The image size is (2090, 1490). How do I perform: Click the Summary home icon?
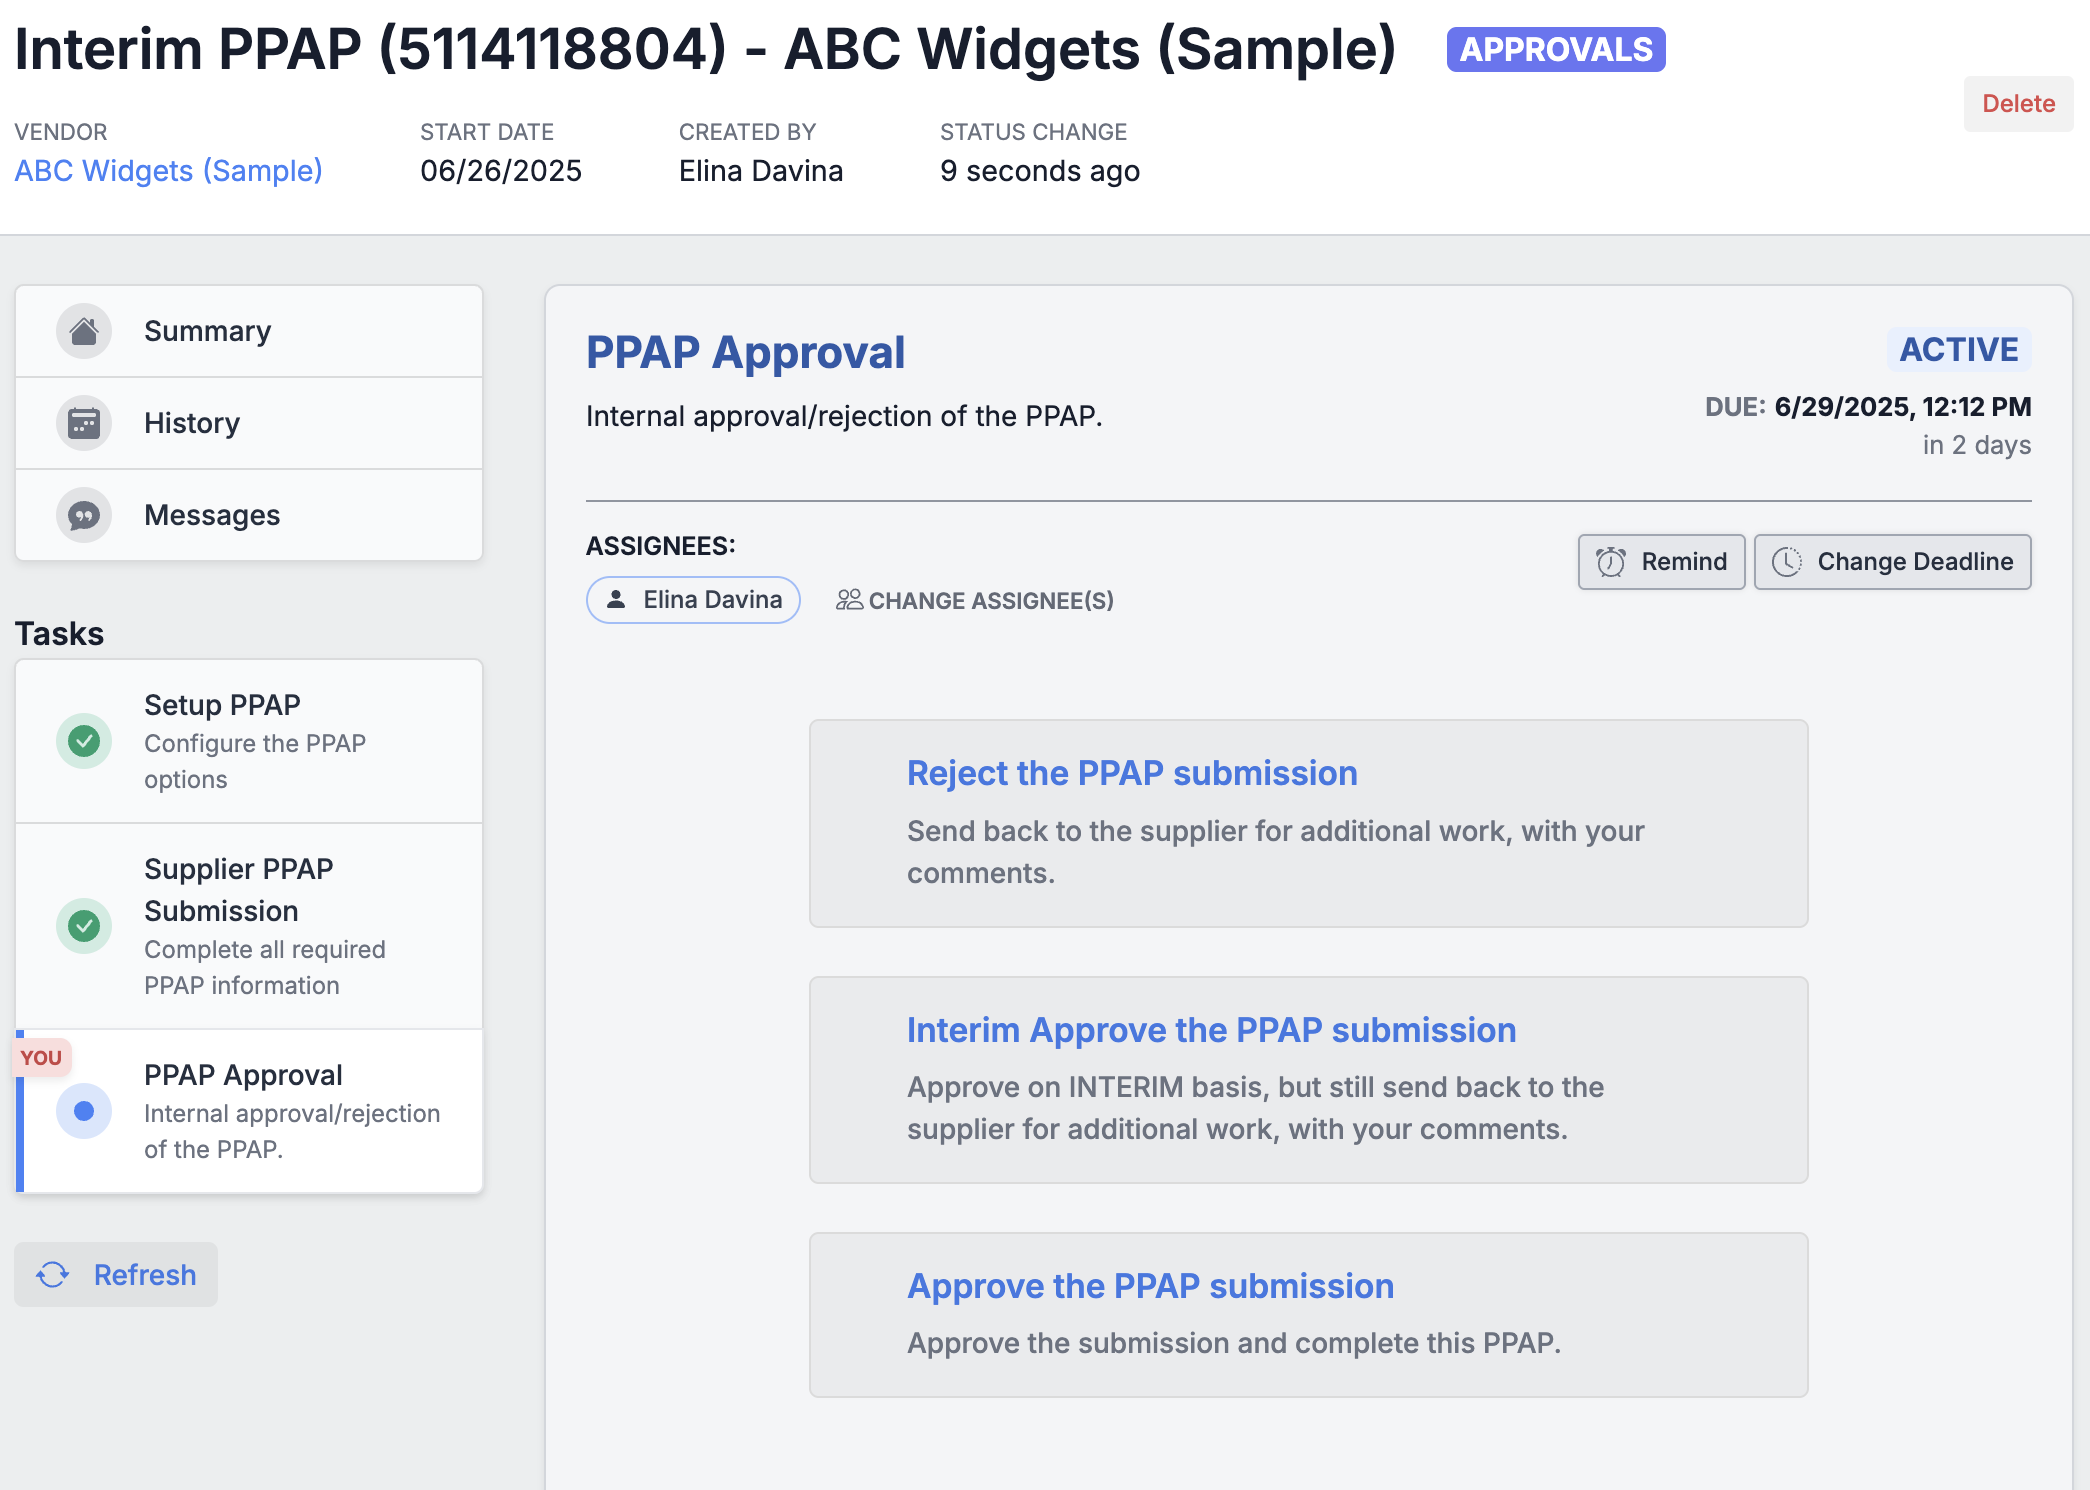[84, 331]
